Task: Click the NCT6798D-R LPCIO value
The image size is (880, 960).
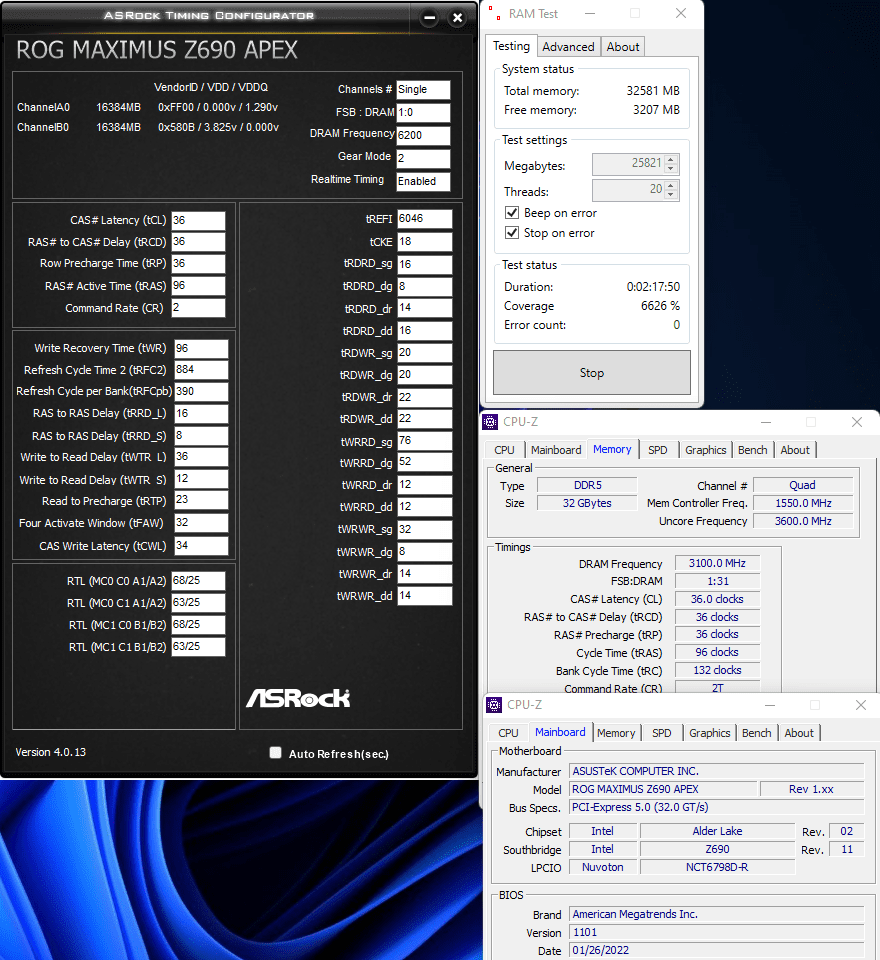Action: 717,867
